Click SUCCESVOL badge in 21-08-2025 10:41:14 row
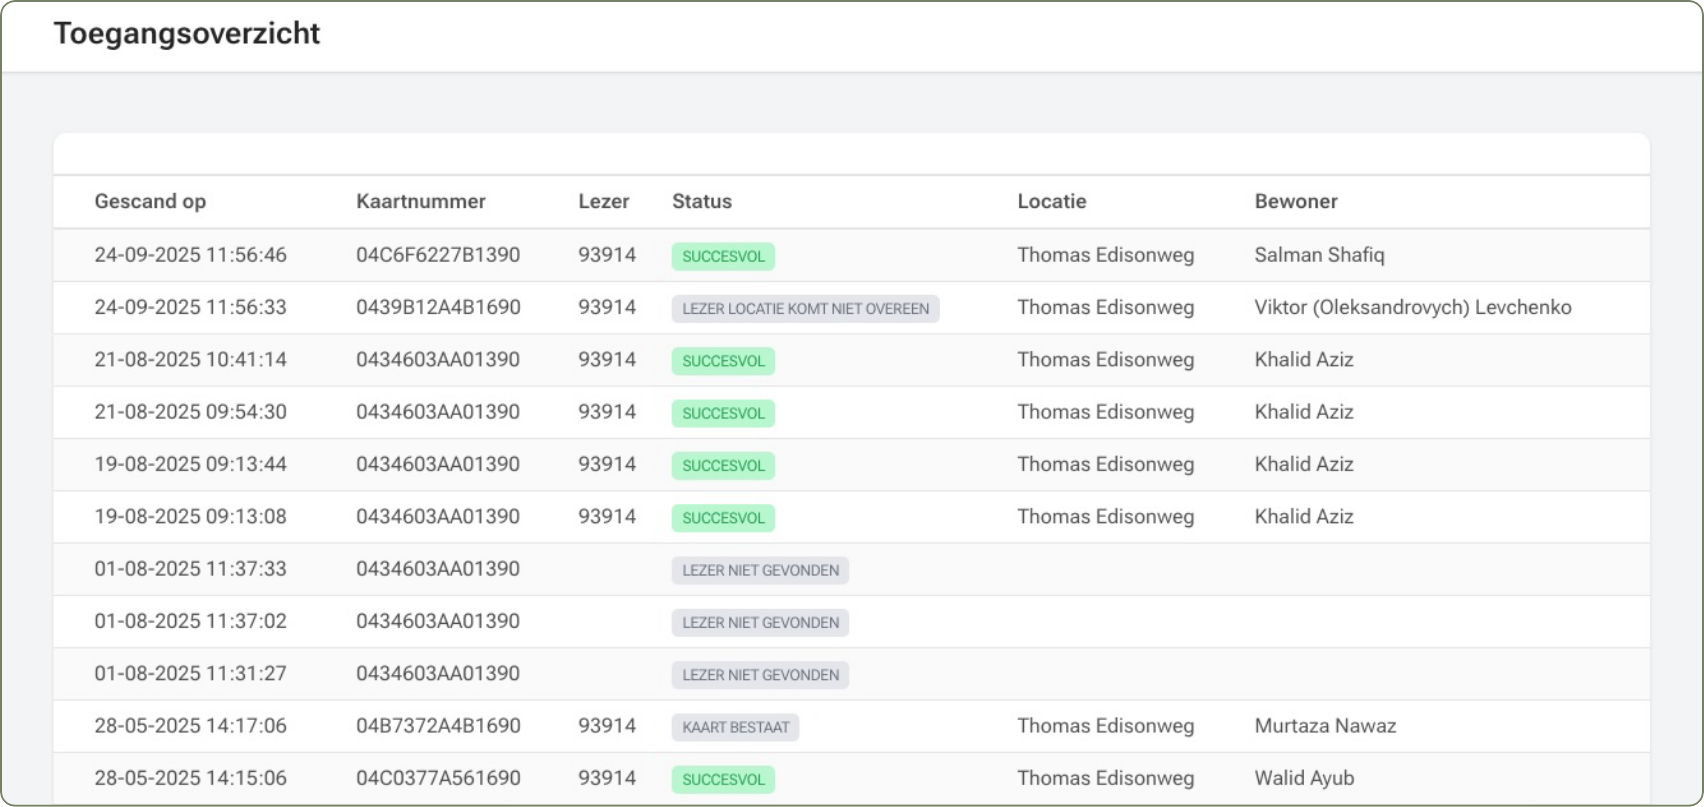Screen dimensions: 1704x807 (x=723, y=361)
